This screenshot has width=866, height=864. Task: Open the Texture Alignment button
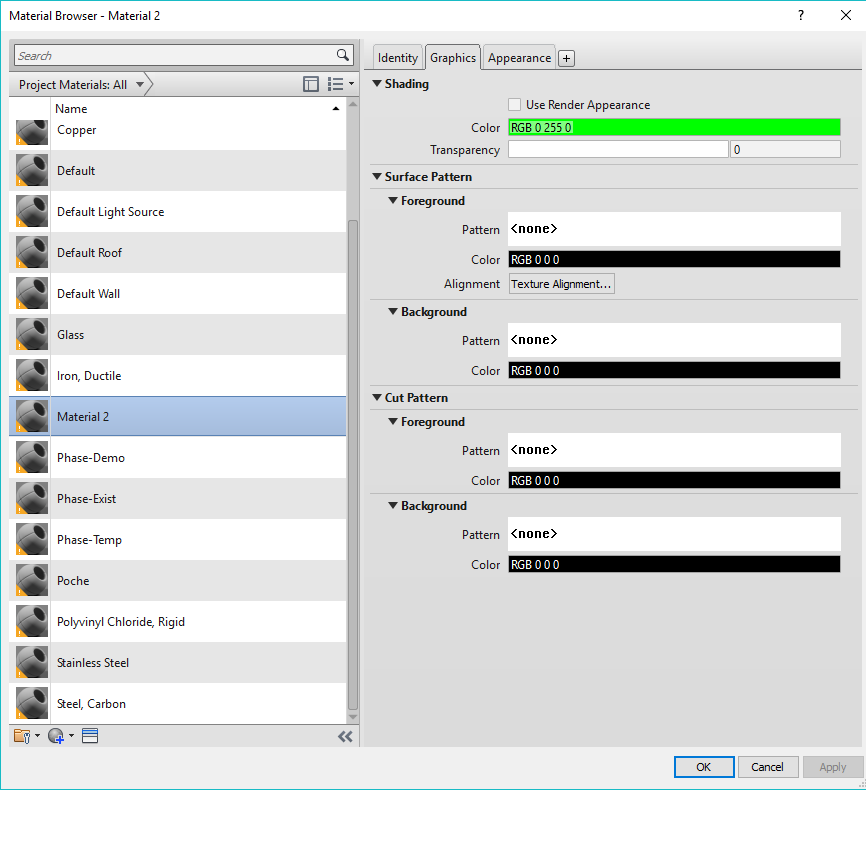[x=561, y=283]
